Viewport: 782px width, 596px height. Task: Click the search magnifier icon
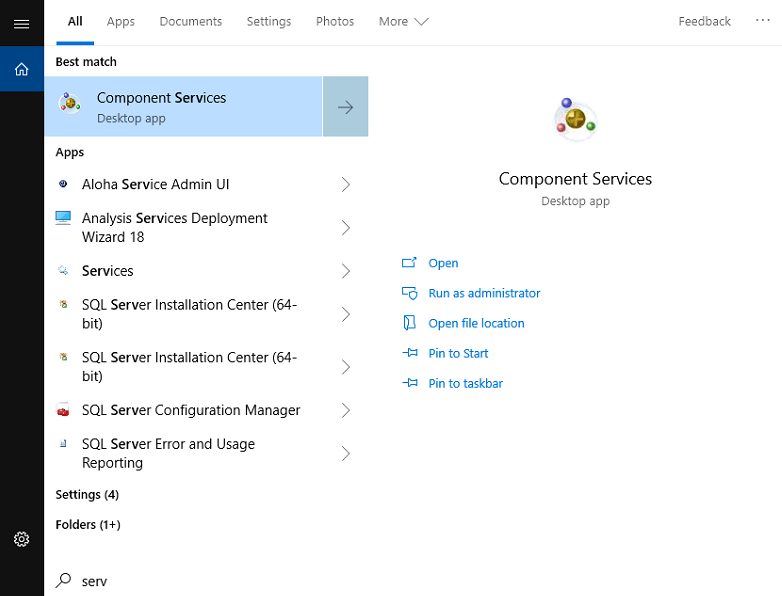coord(63,580)
